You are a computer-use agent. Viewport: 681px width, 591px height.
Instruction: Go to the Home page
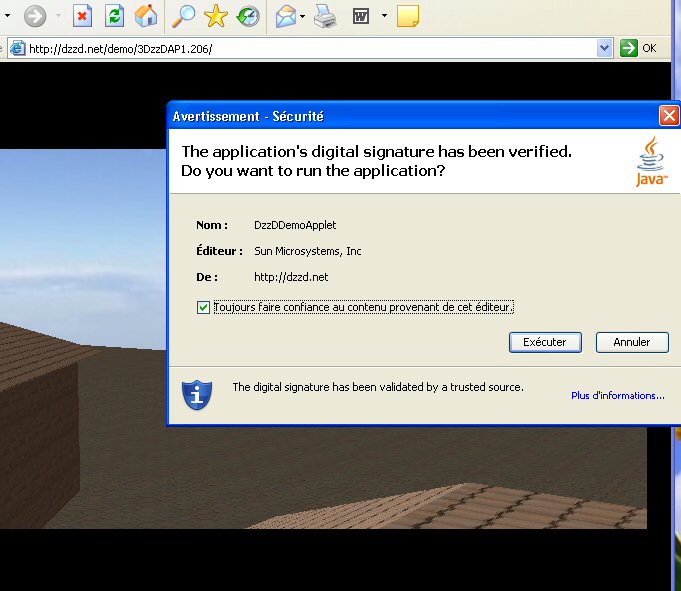146,16
